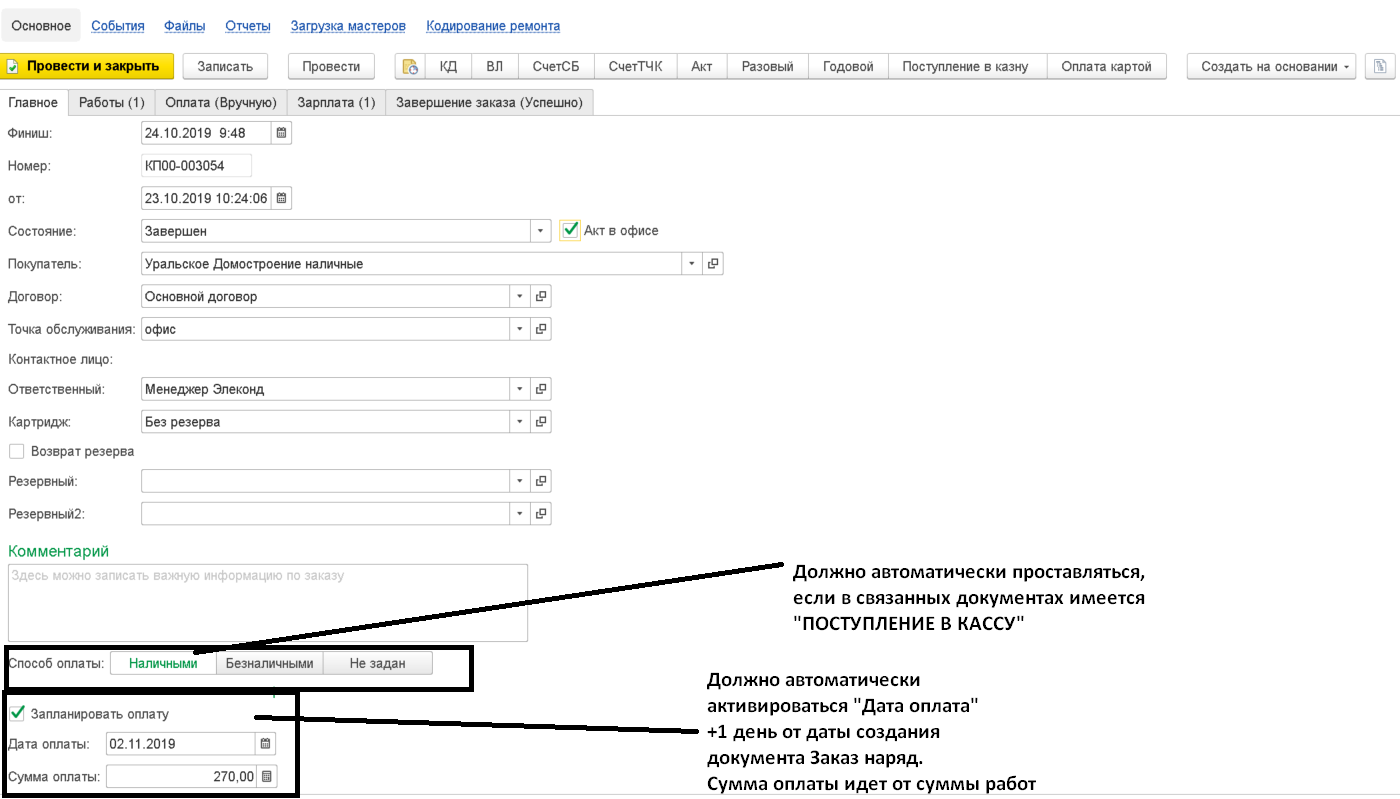Open the Создать на основании dropdown

pyautogui.click(x=1271, y=67)
